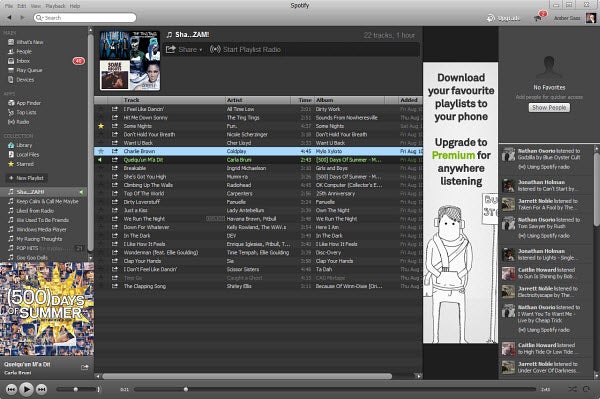Go back with the left arrow
This screenshot has height=399, width=600.
tap(9, 18)
